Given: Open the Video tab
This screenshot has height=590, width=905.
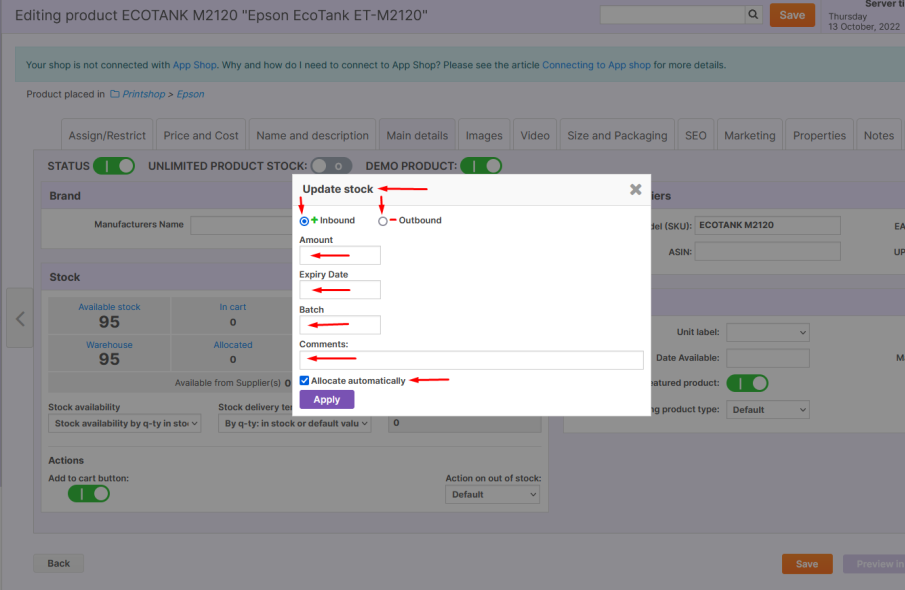Looking at the screenshot, I should coord(535,136).
